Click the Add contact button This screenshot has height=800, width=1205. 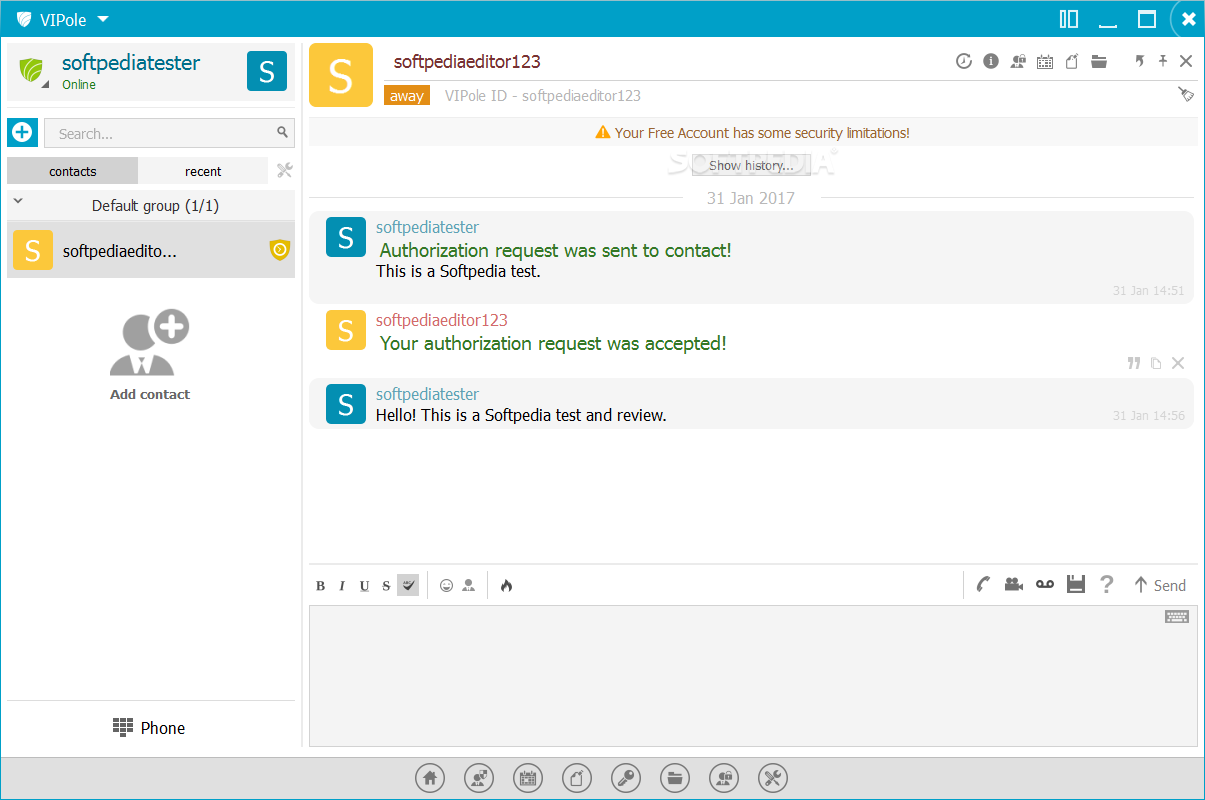pyautogui.click(x=150, y=355)
